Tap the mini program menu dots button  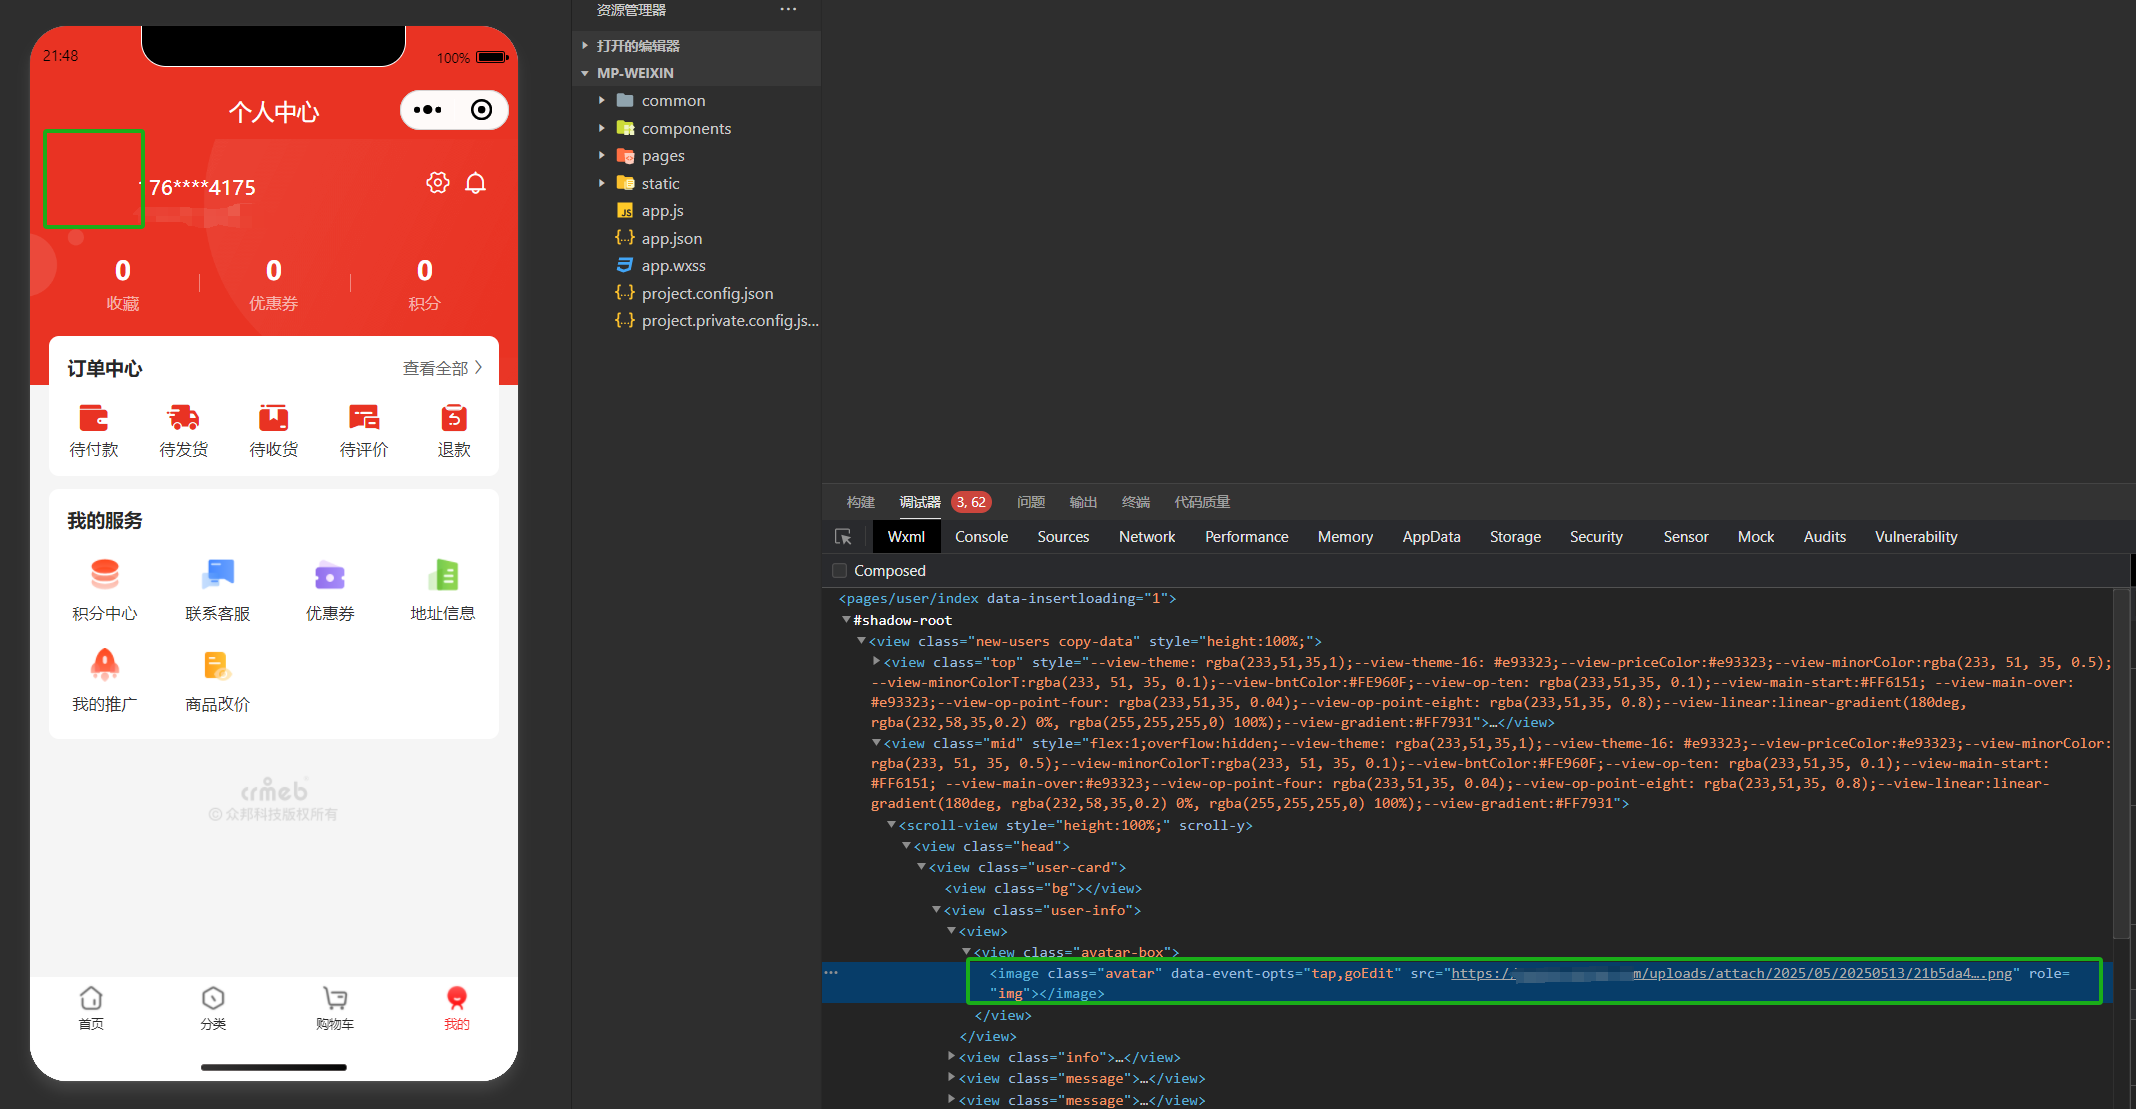click(x=428, y=110)
